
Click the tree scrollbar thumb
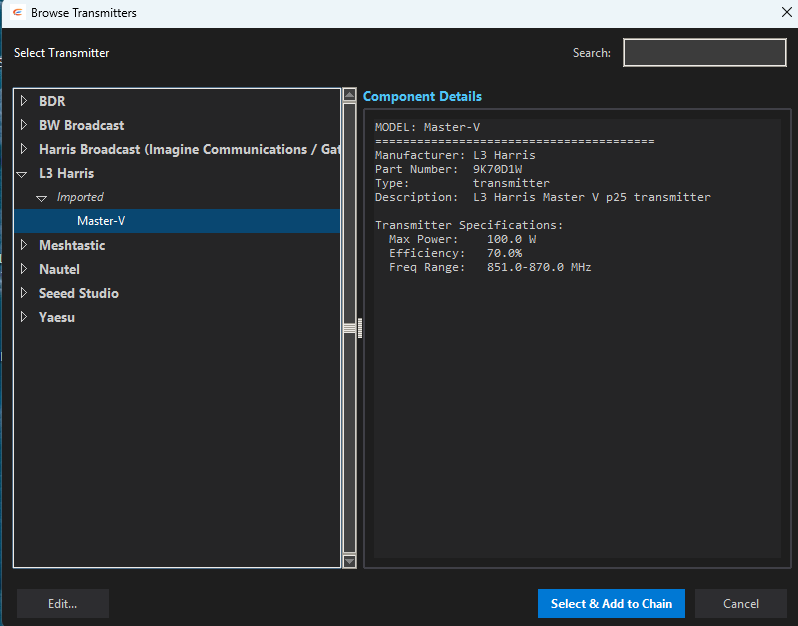pos(350,328)
